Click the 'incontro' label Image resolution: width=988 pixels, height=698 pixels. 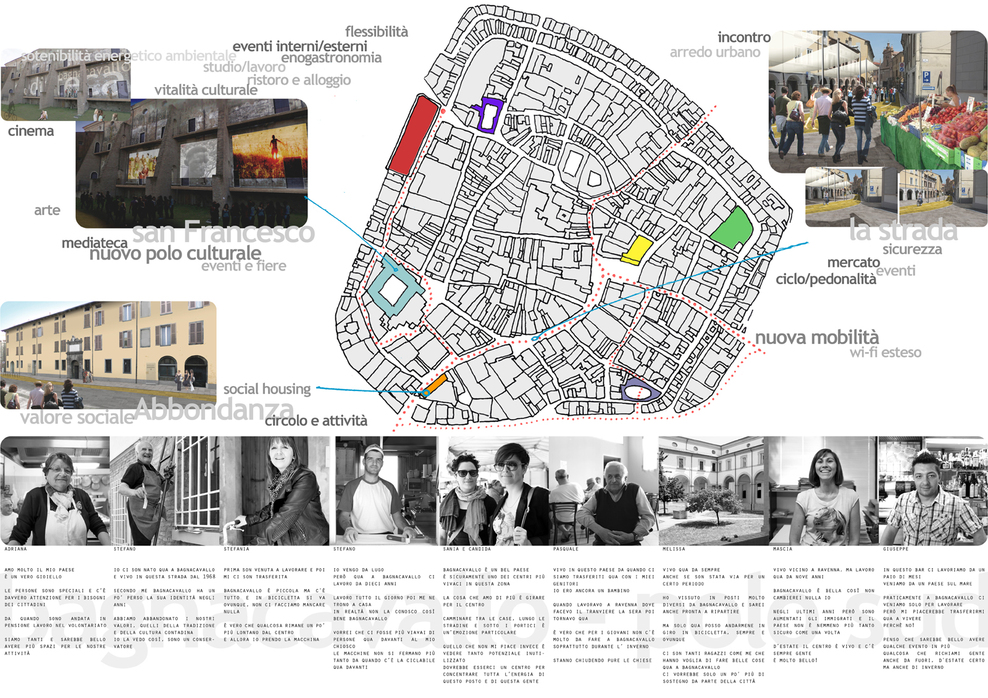(x=744, y=38)
